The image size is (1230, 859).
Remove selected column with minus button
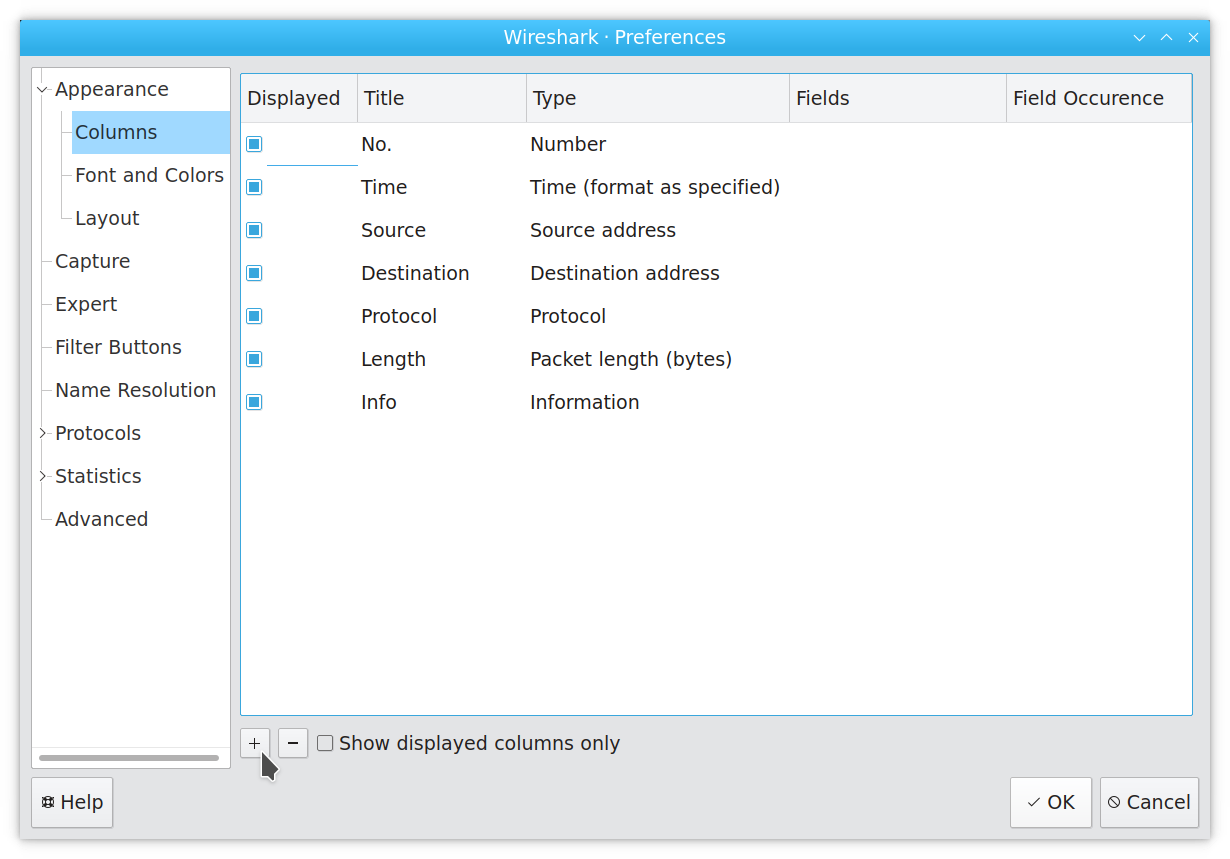293,743
